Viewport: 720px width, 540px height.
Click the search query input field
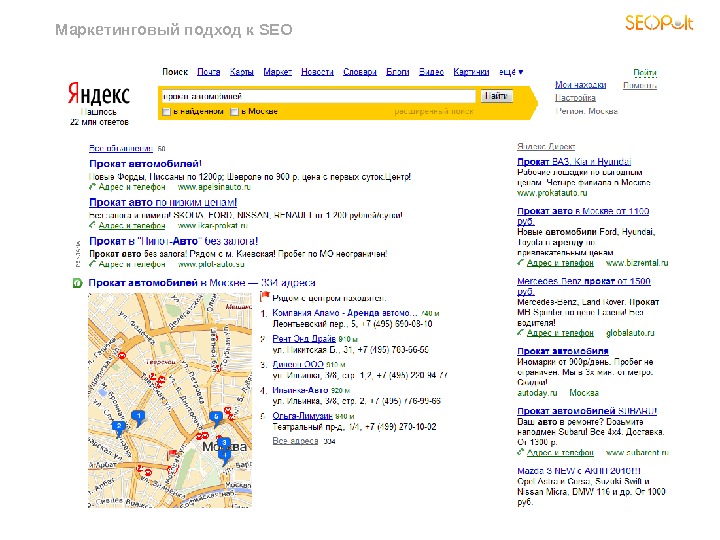click(318, 96)
